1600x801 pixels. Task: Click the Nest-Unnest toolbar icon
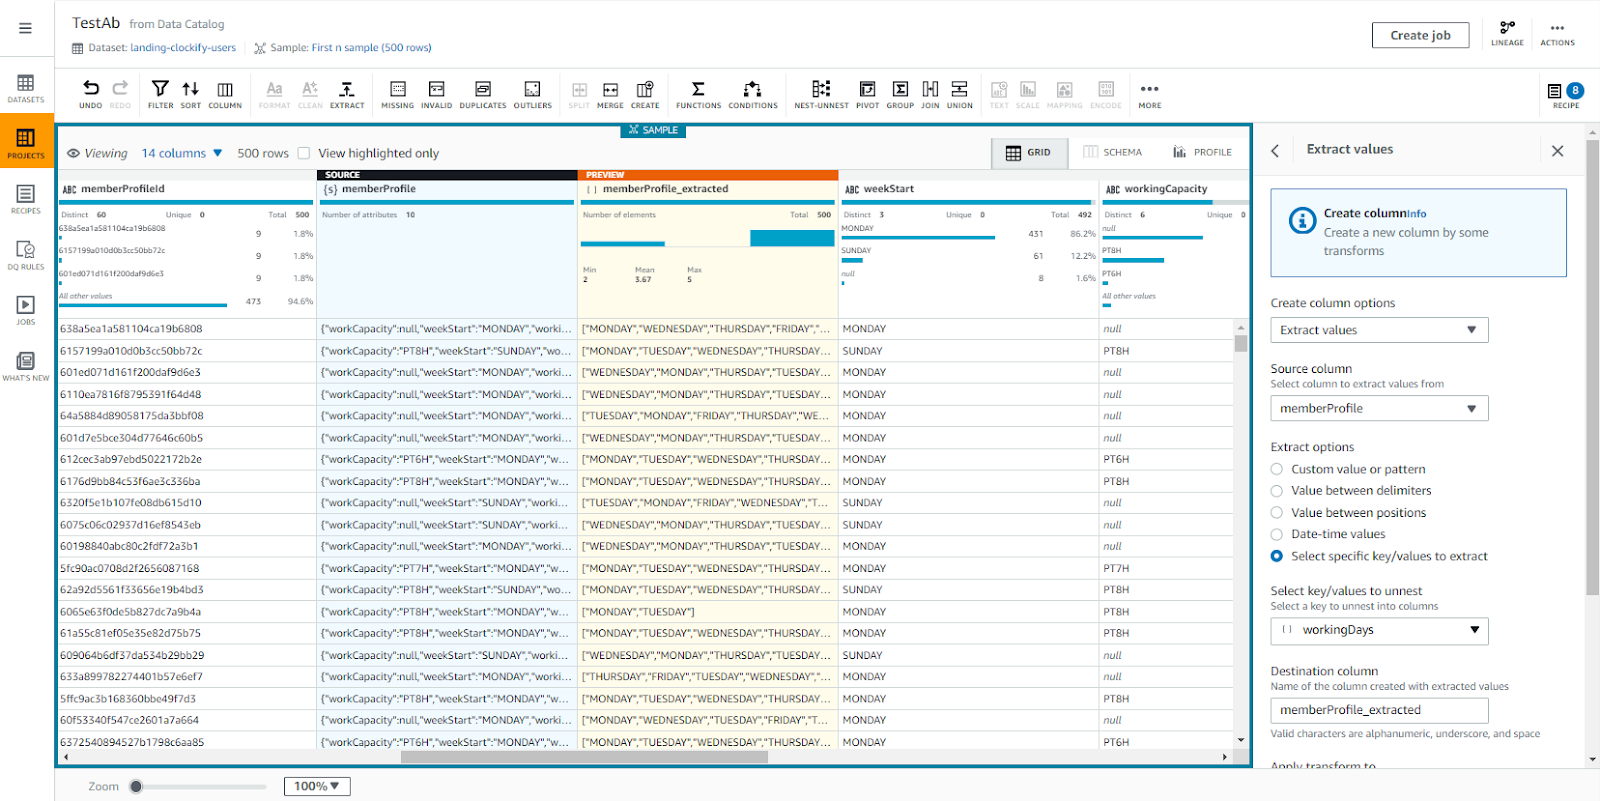pyautogui.click(x=821, y=92)
